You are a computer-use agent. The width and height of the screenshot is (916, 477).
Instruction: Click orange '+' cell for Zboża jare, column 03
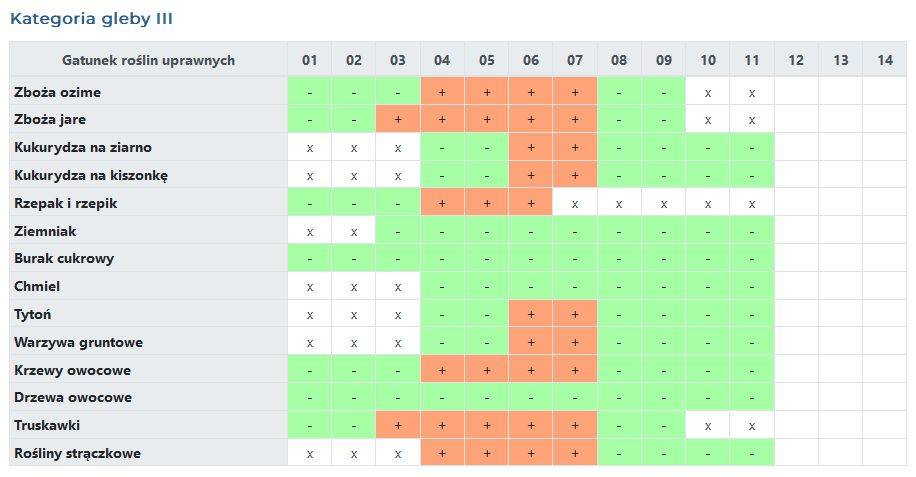pos(398,120)
